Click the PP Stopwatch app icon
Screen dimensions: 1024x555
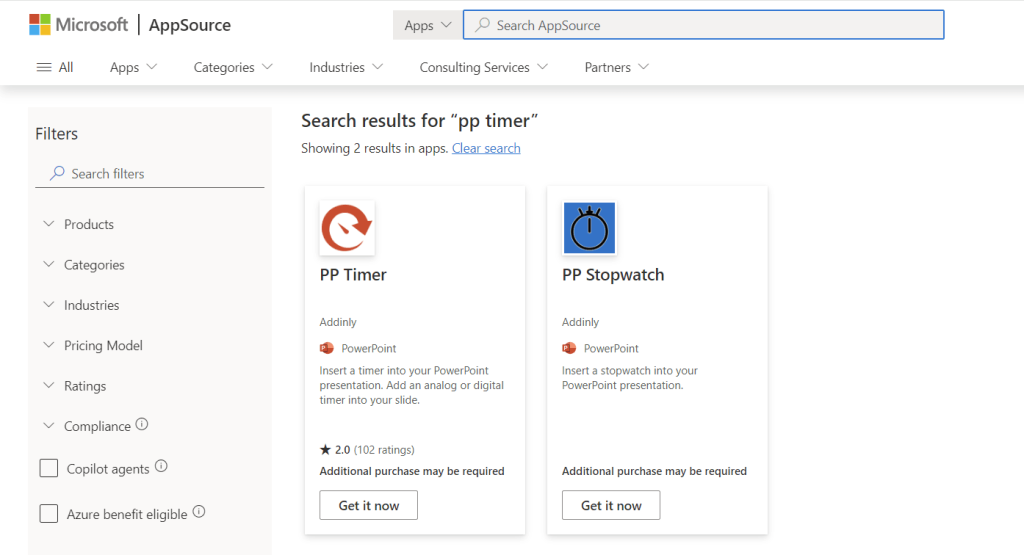[589, 228]
